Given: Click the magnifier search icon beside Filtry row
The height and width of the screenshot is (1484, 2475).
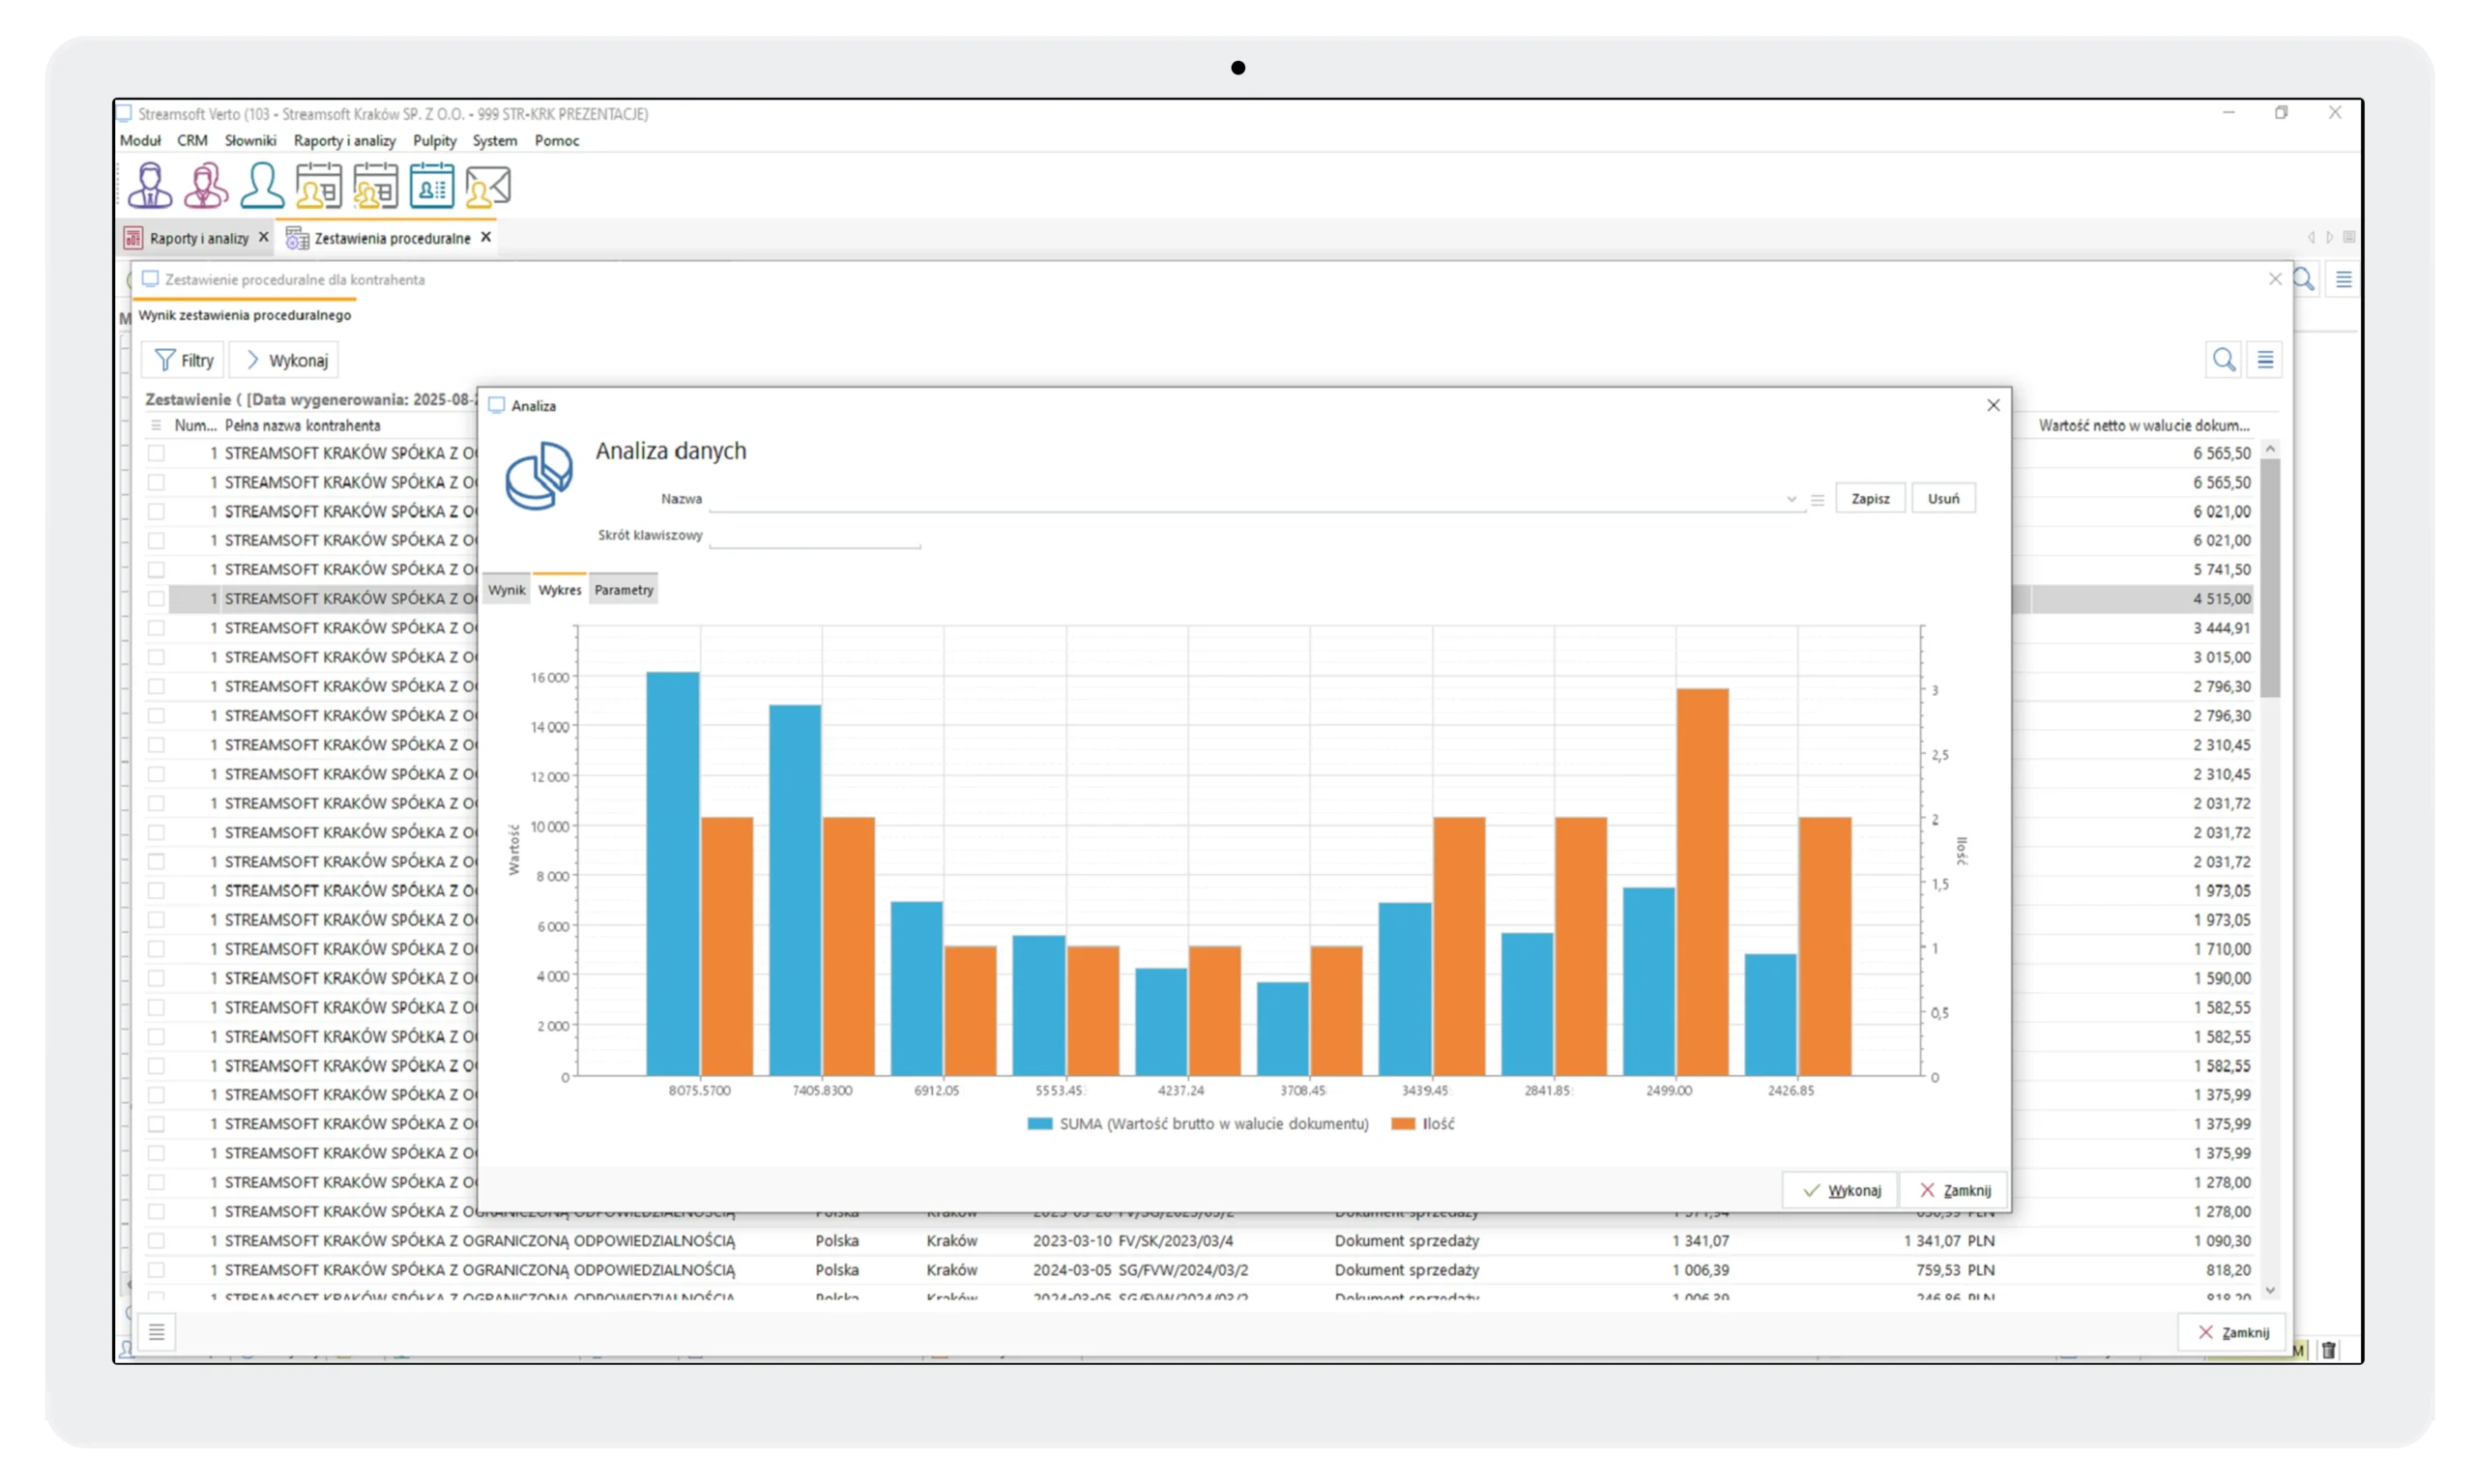Looking at the screenshot, I should 2223,360.
